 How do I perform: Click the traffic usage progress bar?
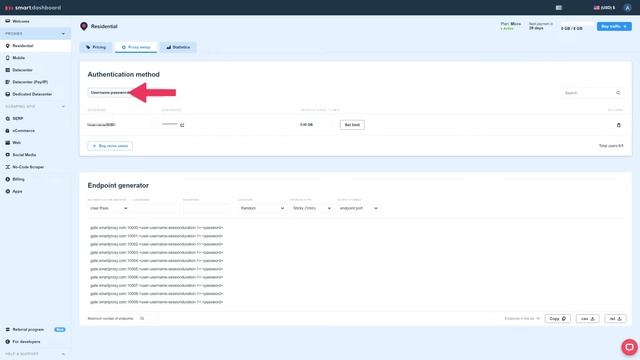click(x=577, y=24)
